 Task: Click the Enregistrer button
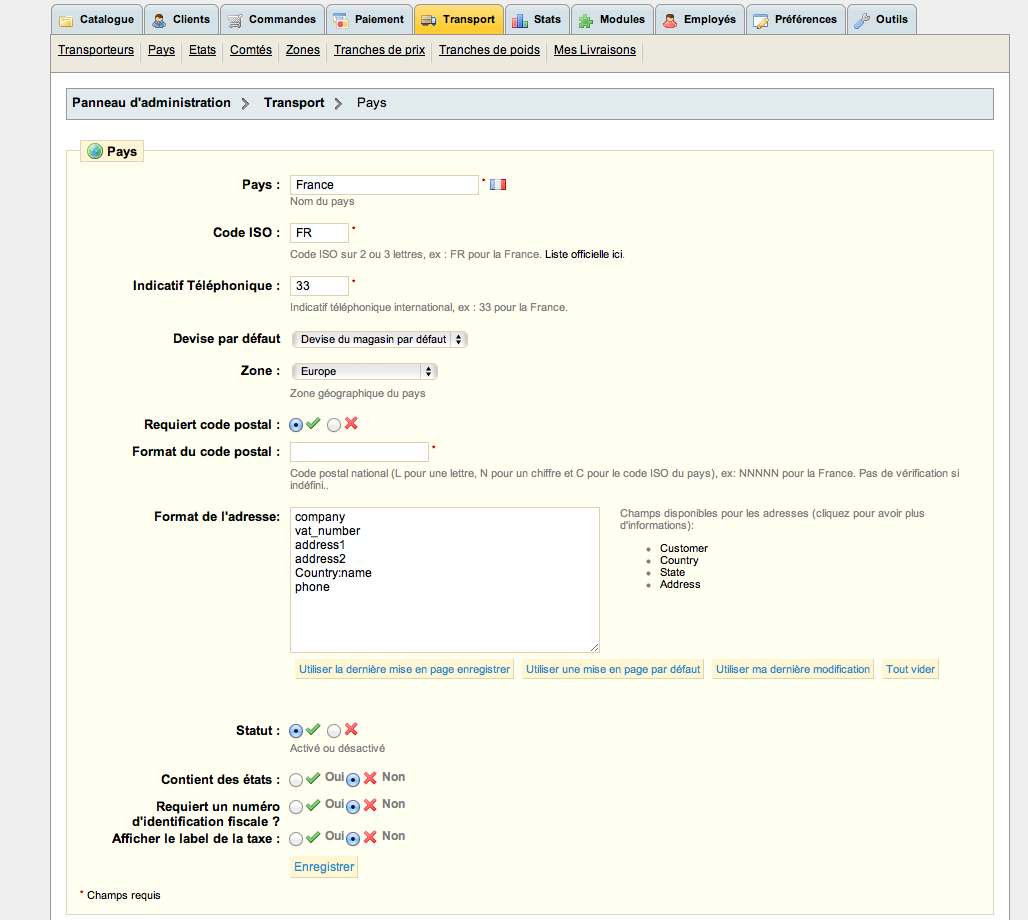click(324, 866)
